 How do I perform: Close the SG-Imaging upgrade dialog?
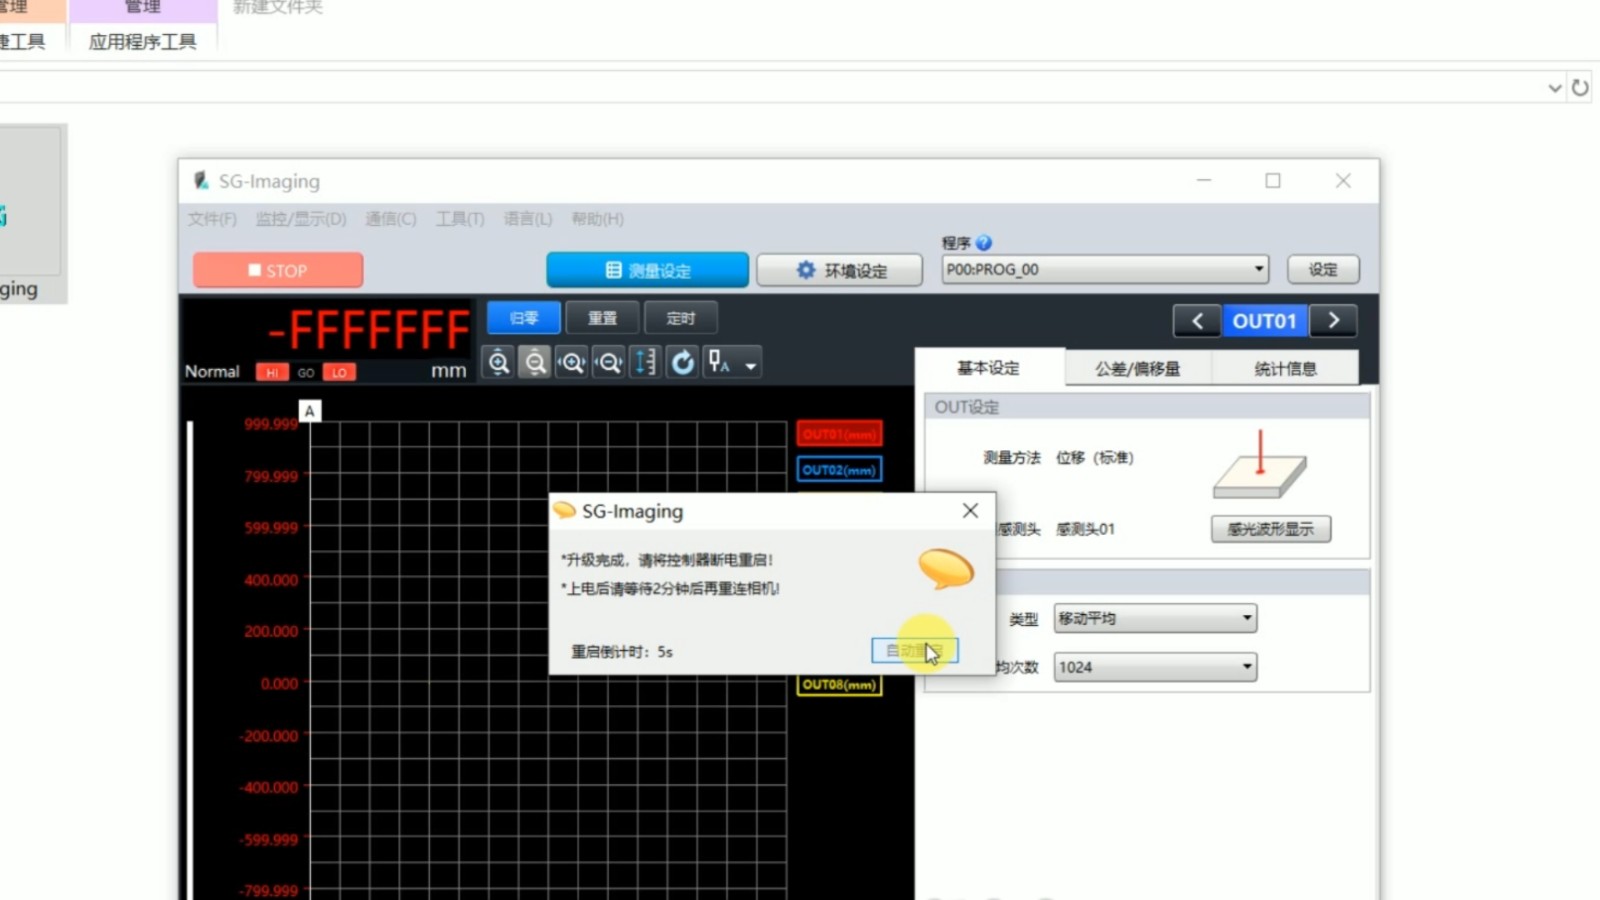[x=970, y=511]
